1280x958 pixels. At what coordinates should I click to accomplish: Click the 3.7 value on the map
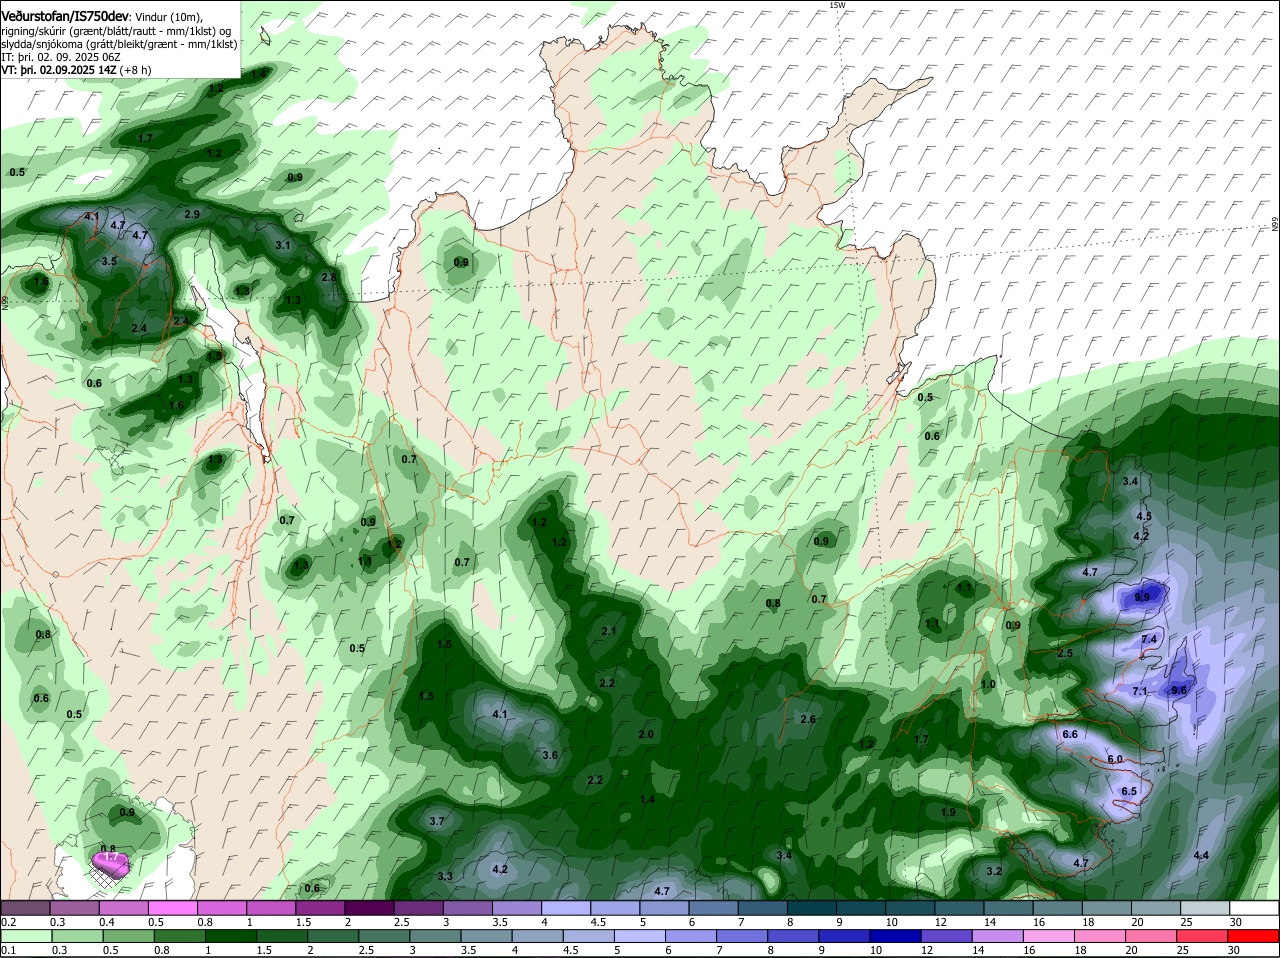click(437, 821)
